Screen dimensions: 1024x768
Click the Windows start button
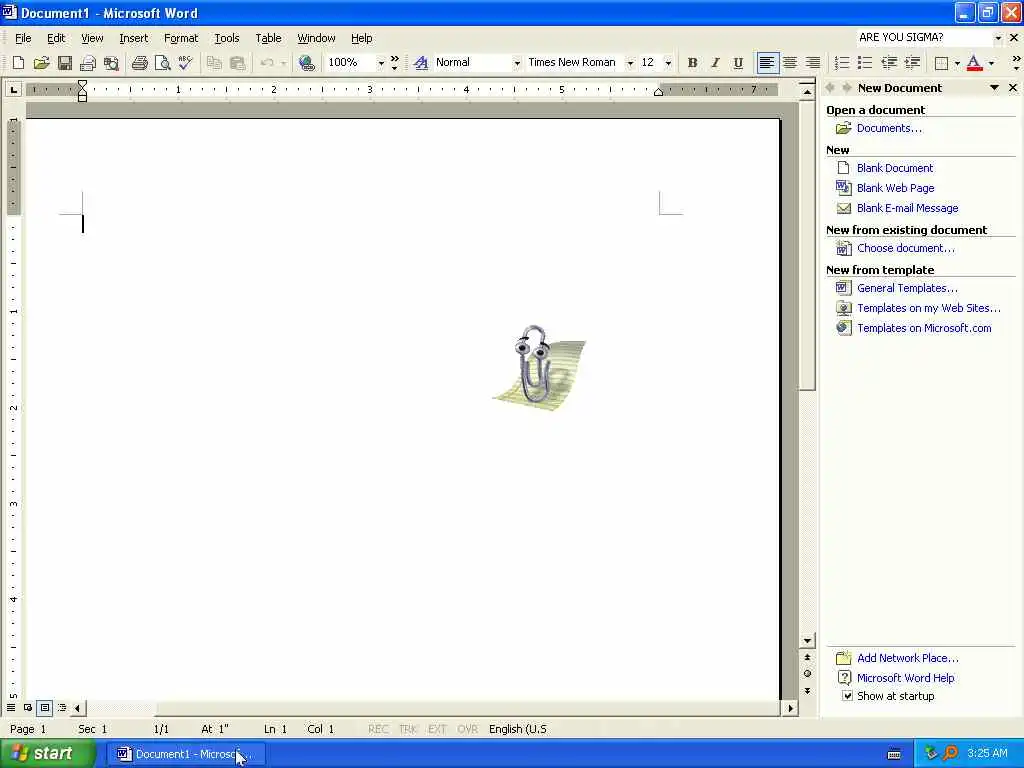coord(46,754)
